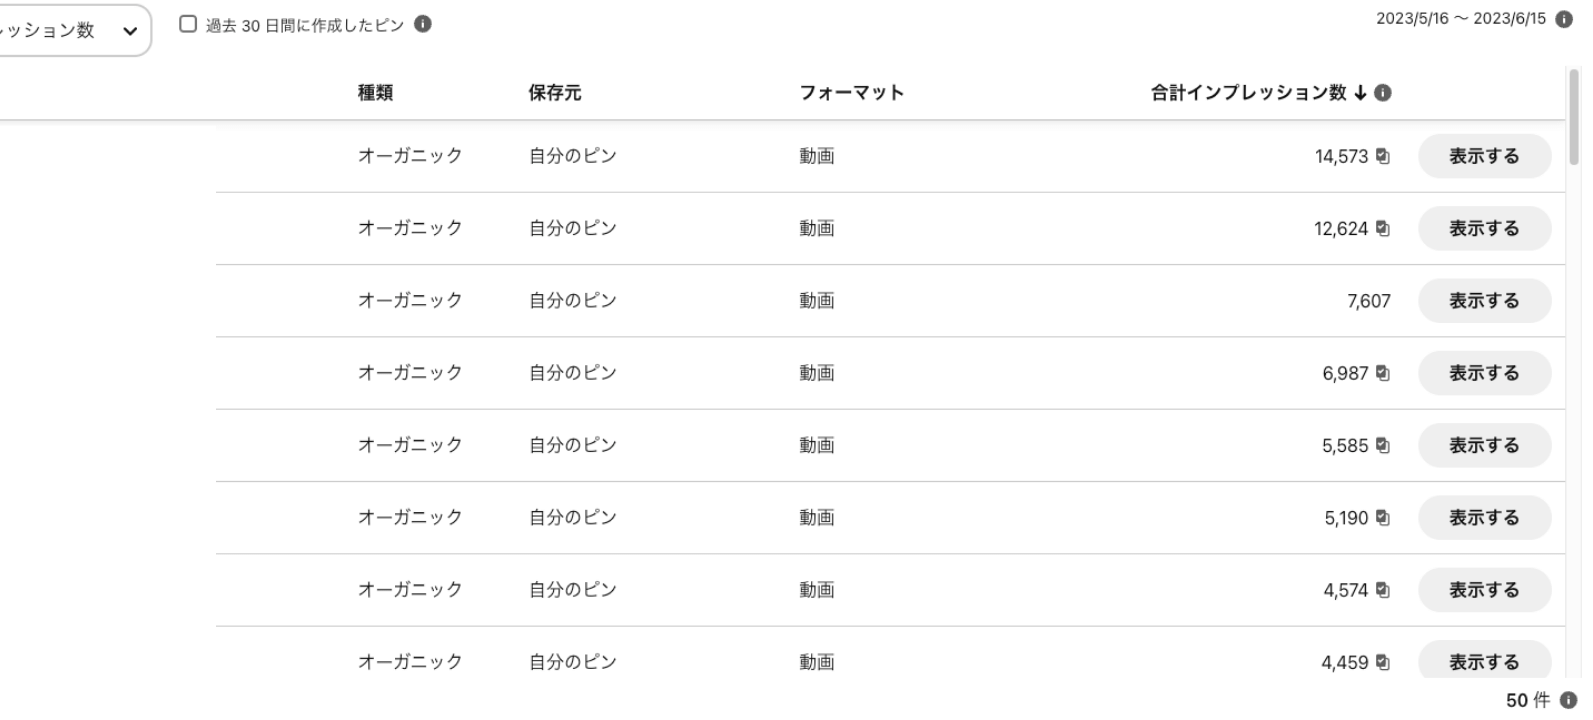Click the copy icon next to 6,987
This screenshot has height=720, width=1593.
pyautogui.click(x=1383, y=373)
